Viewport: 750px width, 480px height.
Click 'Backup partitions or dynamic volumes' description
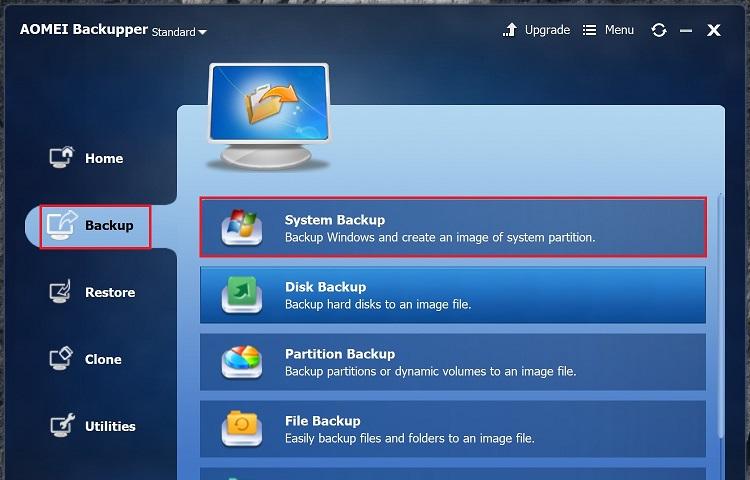(430, 371)
